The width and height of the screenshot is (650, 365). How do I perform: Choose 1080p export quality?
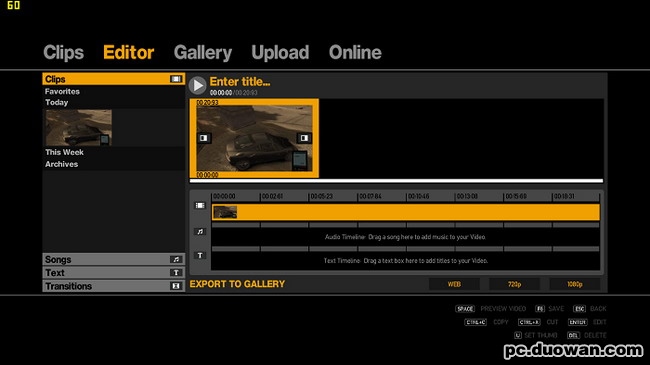click(575, 284)
